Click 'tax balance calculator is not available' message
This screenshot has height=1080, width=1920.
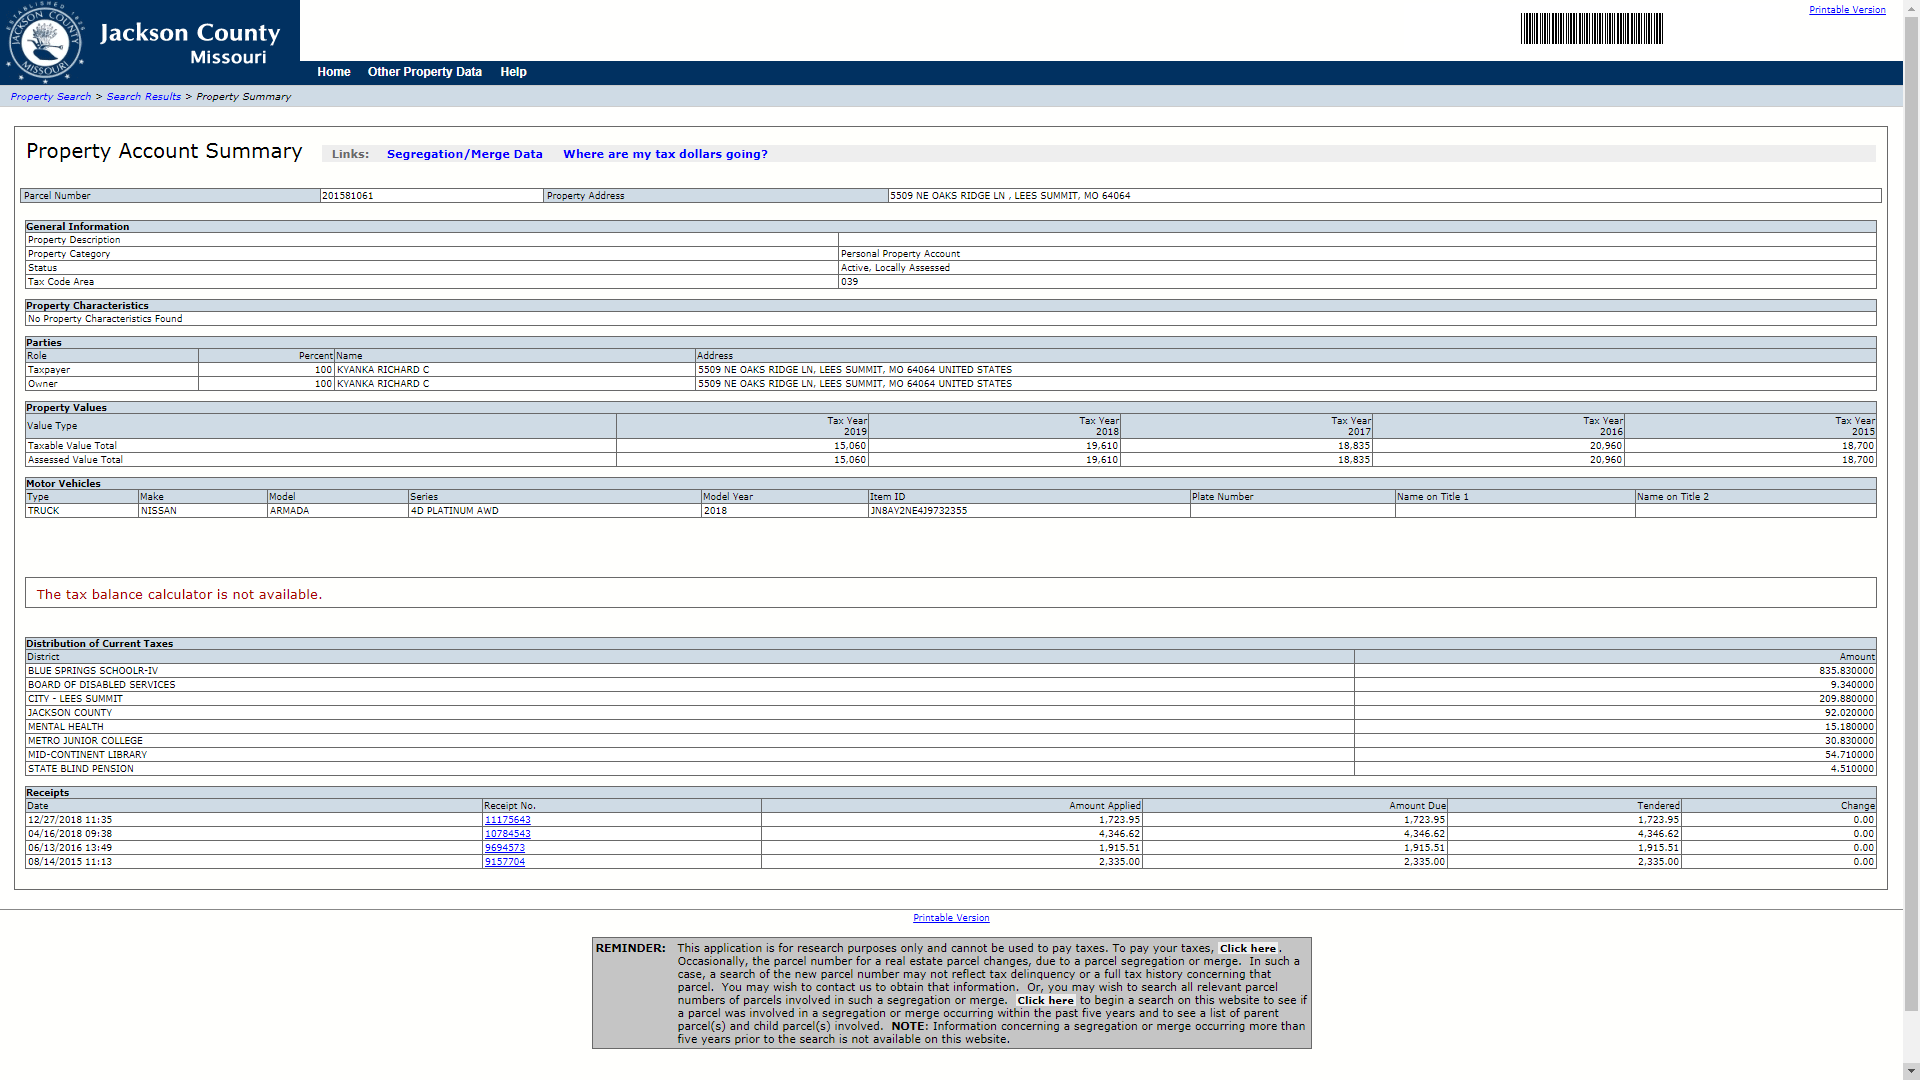tap(179, 595)
